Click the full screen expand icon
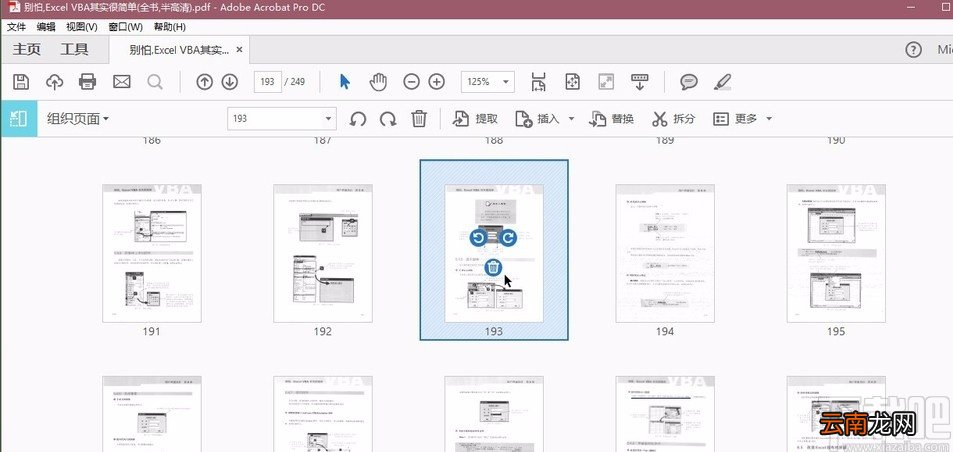This screenshot has width=953, height=452. (606, 81)
